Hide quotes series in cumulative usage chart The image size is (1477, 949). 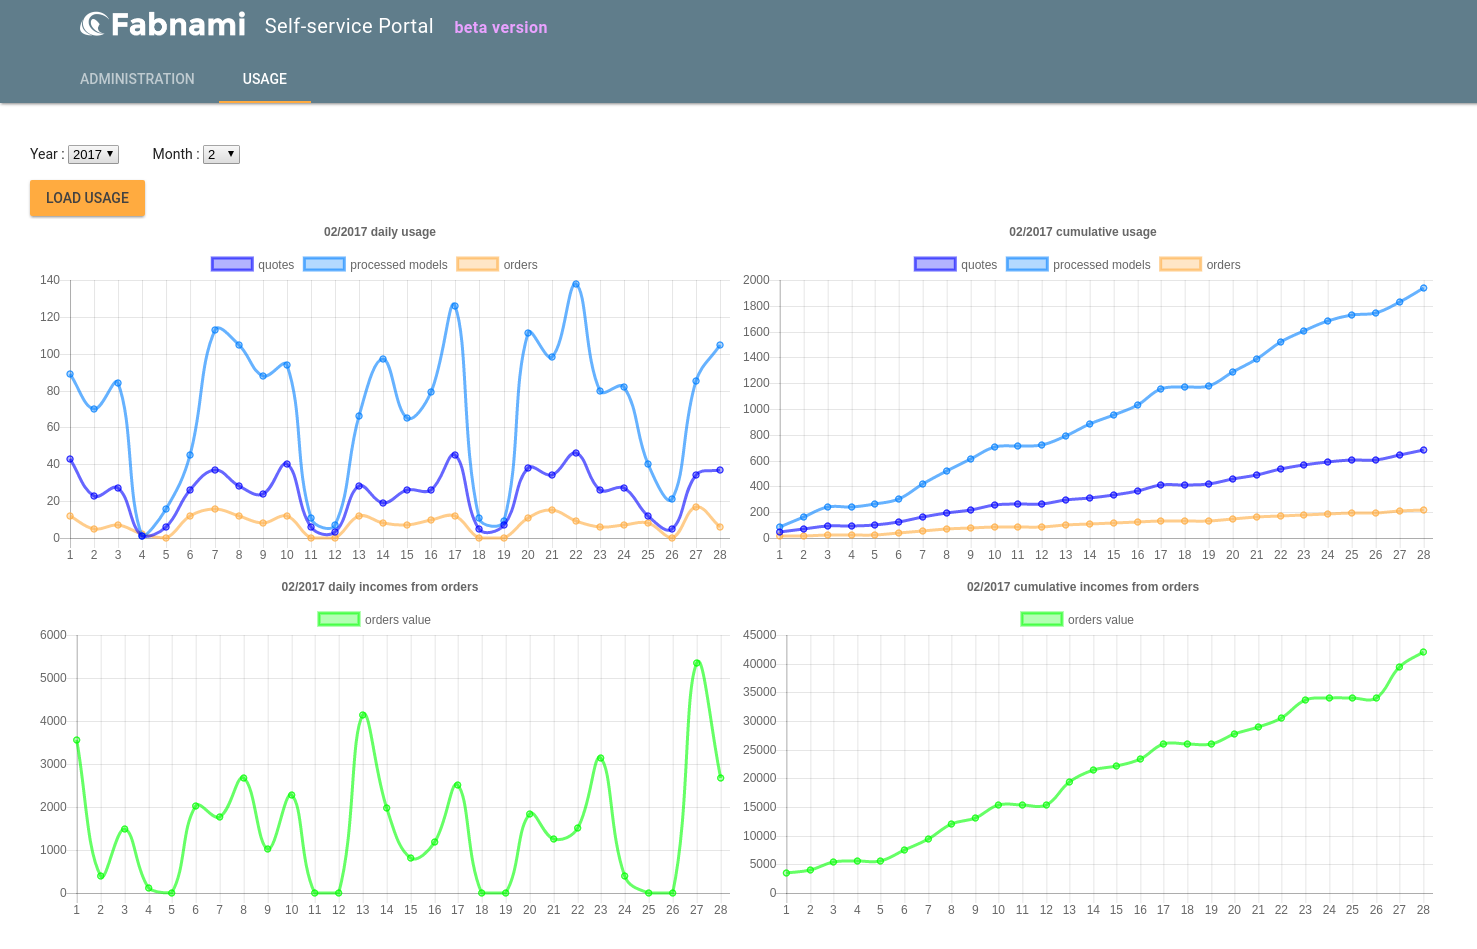956,265
